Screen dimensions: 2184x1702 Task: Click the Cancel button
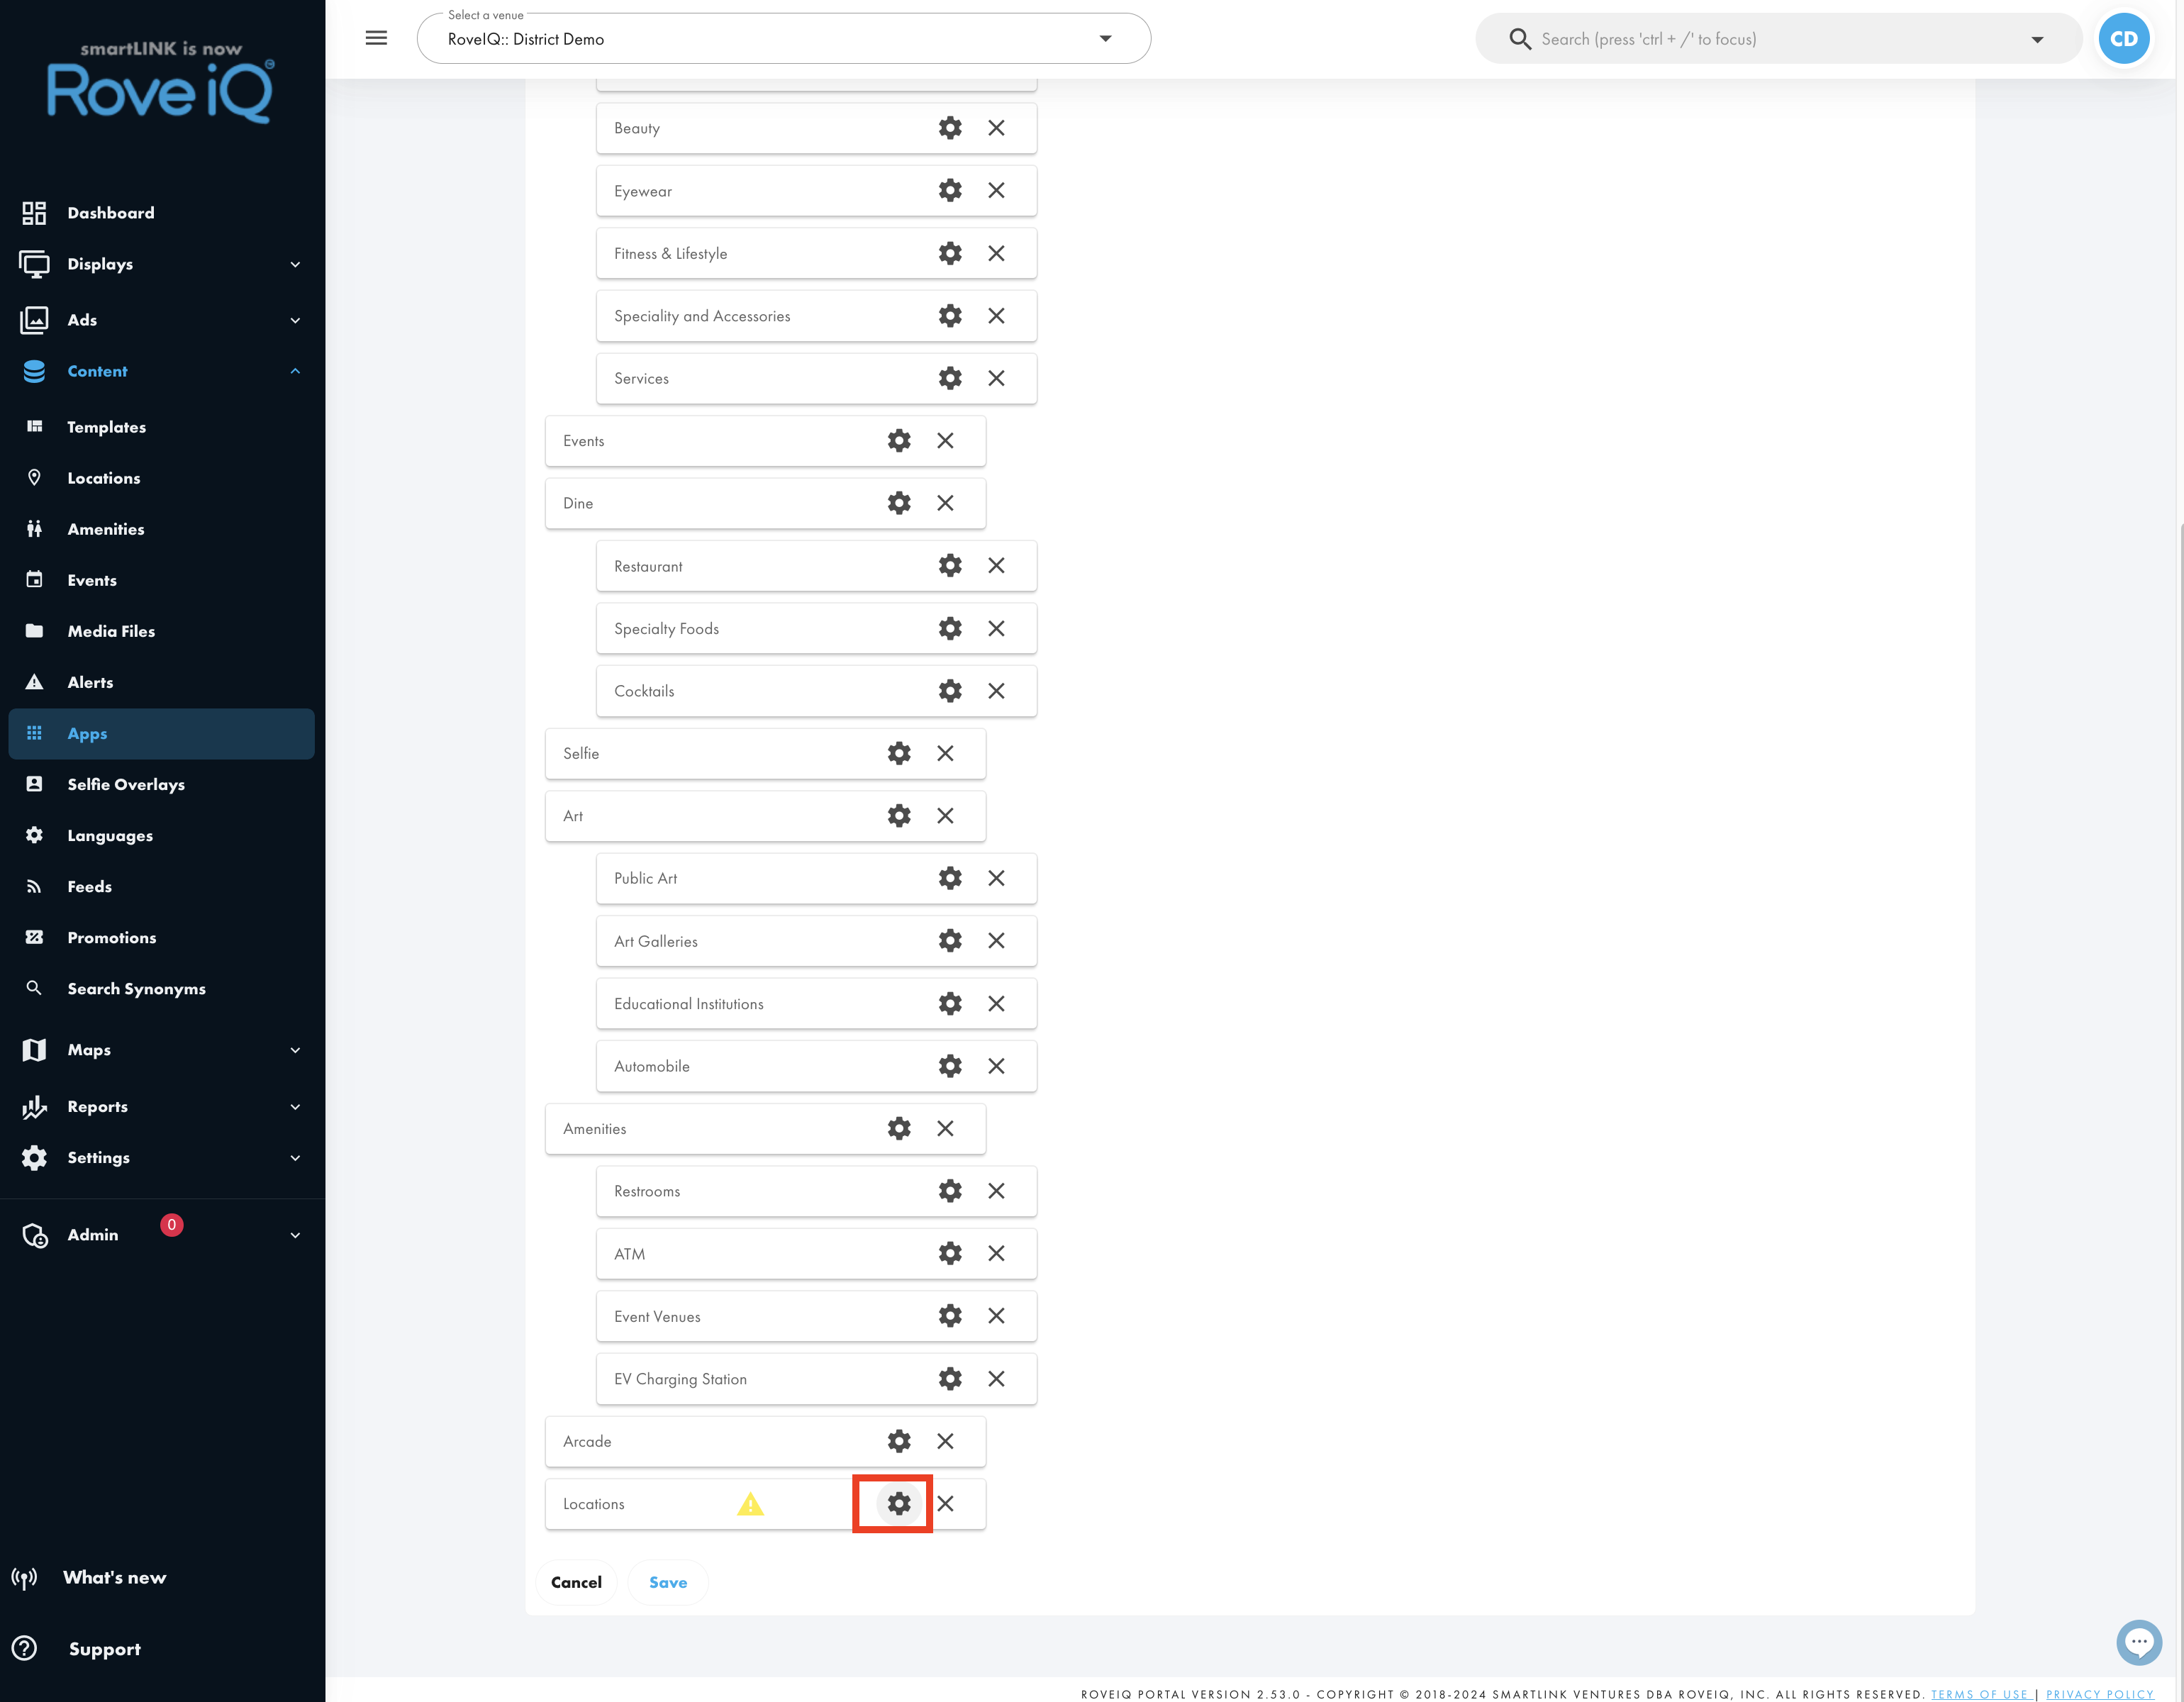(576, 1582)
